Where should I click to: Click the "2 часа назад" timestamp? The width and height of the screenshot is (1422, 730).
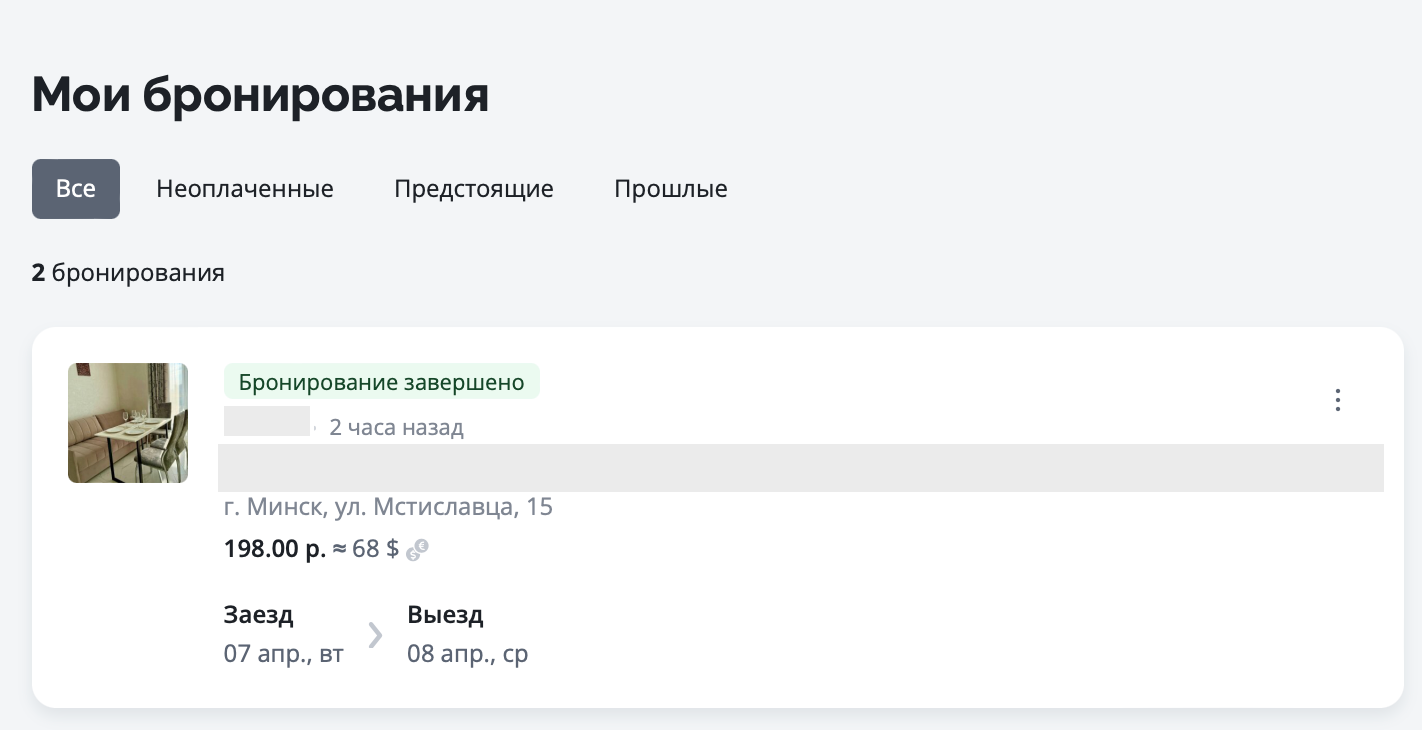tap(397, 428)
